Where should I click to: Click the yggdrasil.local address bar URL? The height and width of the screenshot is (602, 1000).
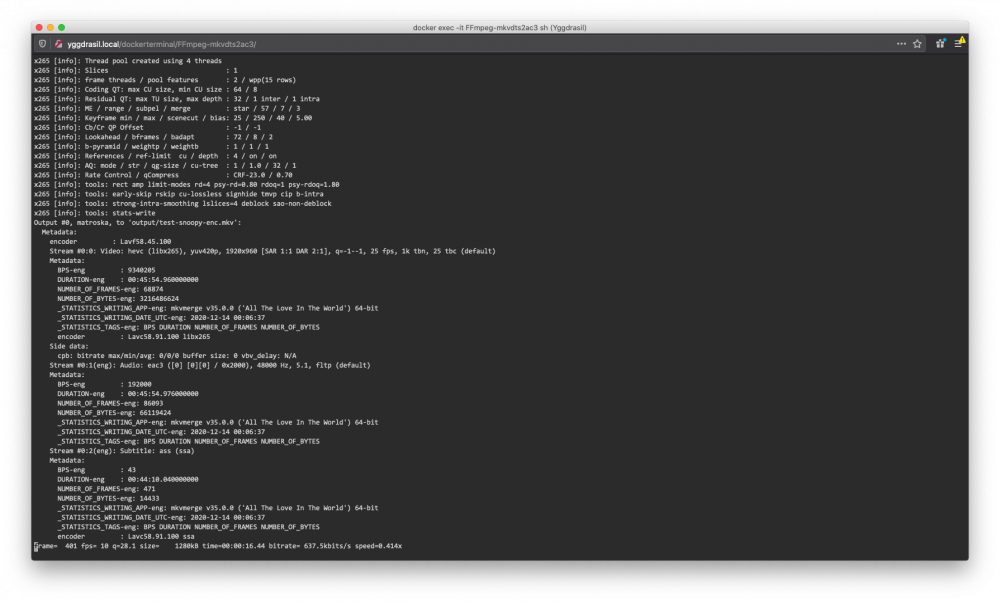click(x=162, y=44)
